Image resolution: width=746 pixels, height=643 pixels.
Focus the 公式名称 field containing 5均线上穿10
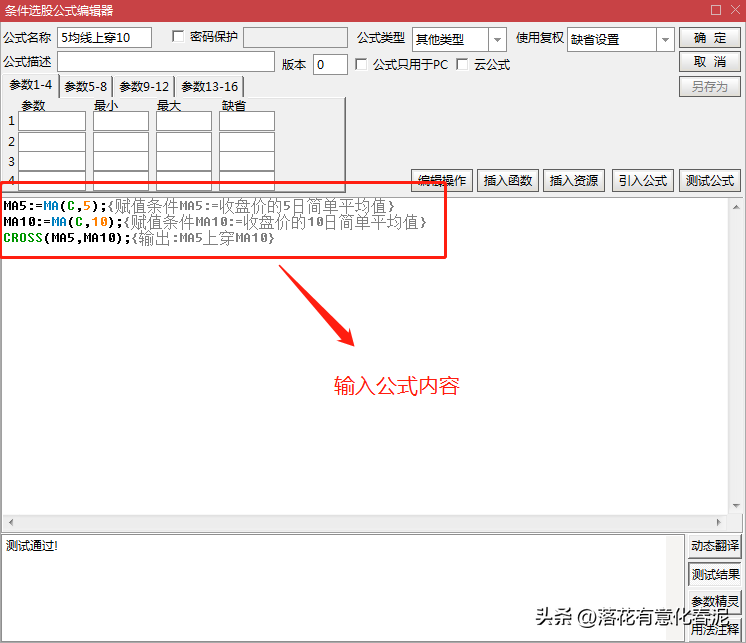pyautogui.click(x=105, y=38)
